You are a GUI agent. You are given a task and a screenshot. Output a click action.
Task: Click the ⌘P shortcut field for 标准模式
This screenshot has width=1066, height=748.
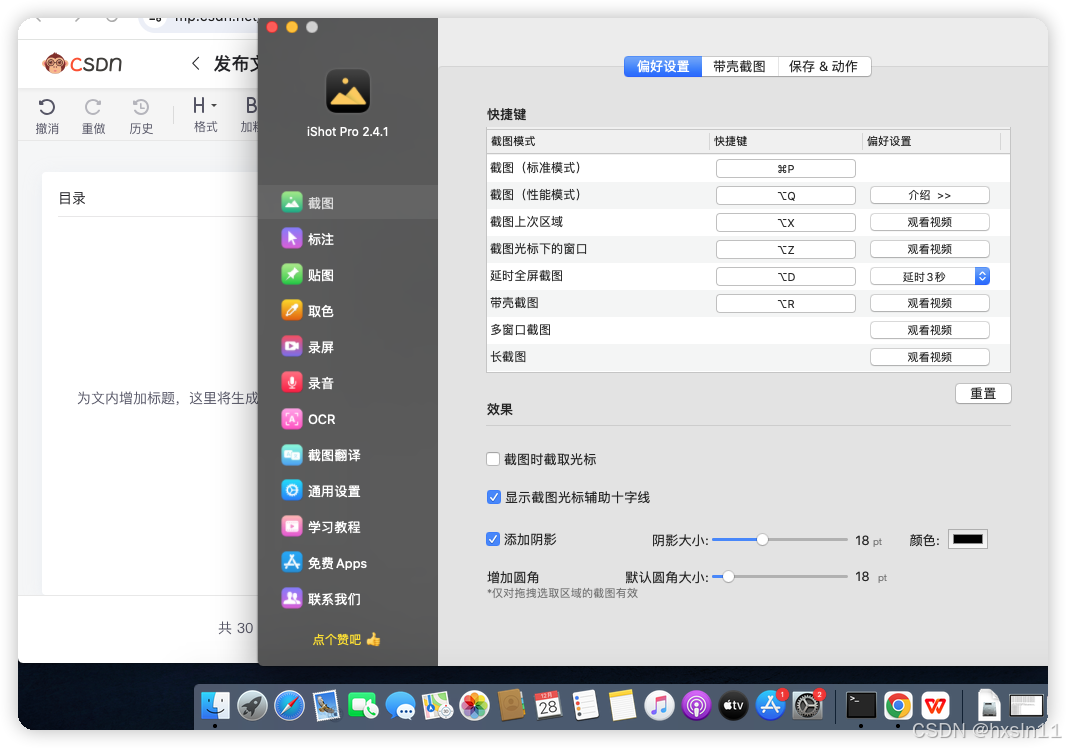785,169
